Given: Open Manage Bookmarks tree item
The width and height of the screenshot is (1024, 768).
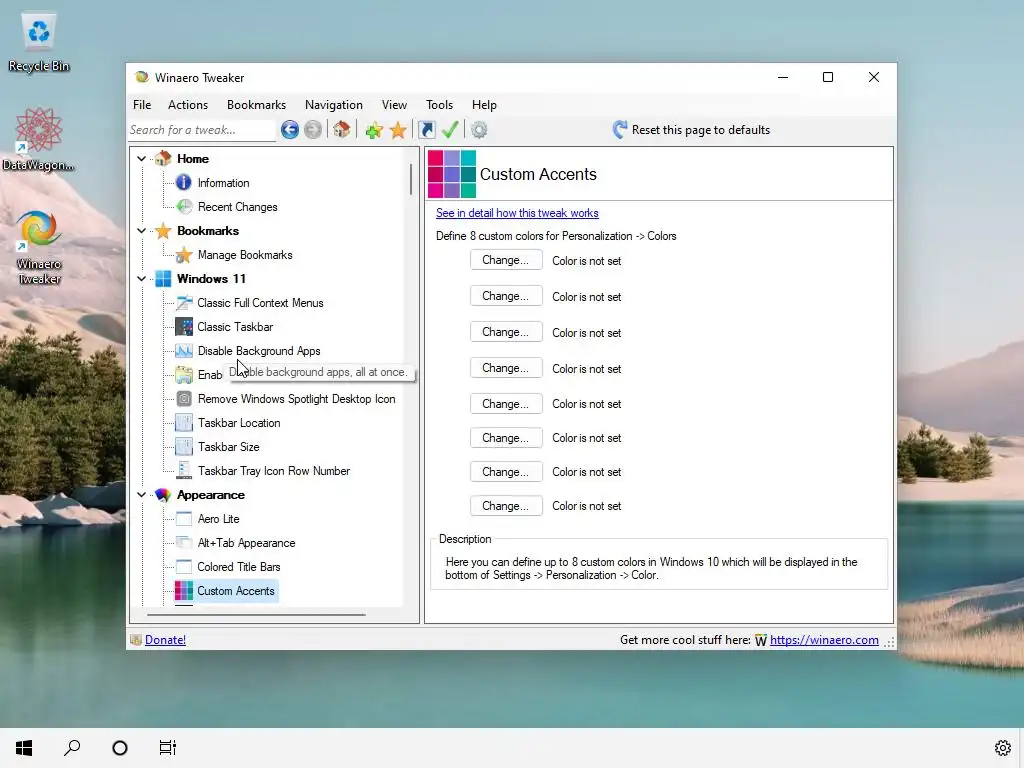Looking at the screenshot, I should 245,255.
